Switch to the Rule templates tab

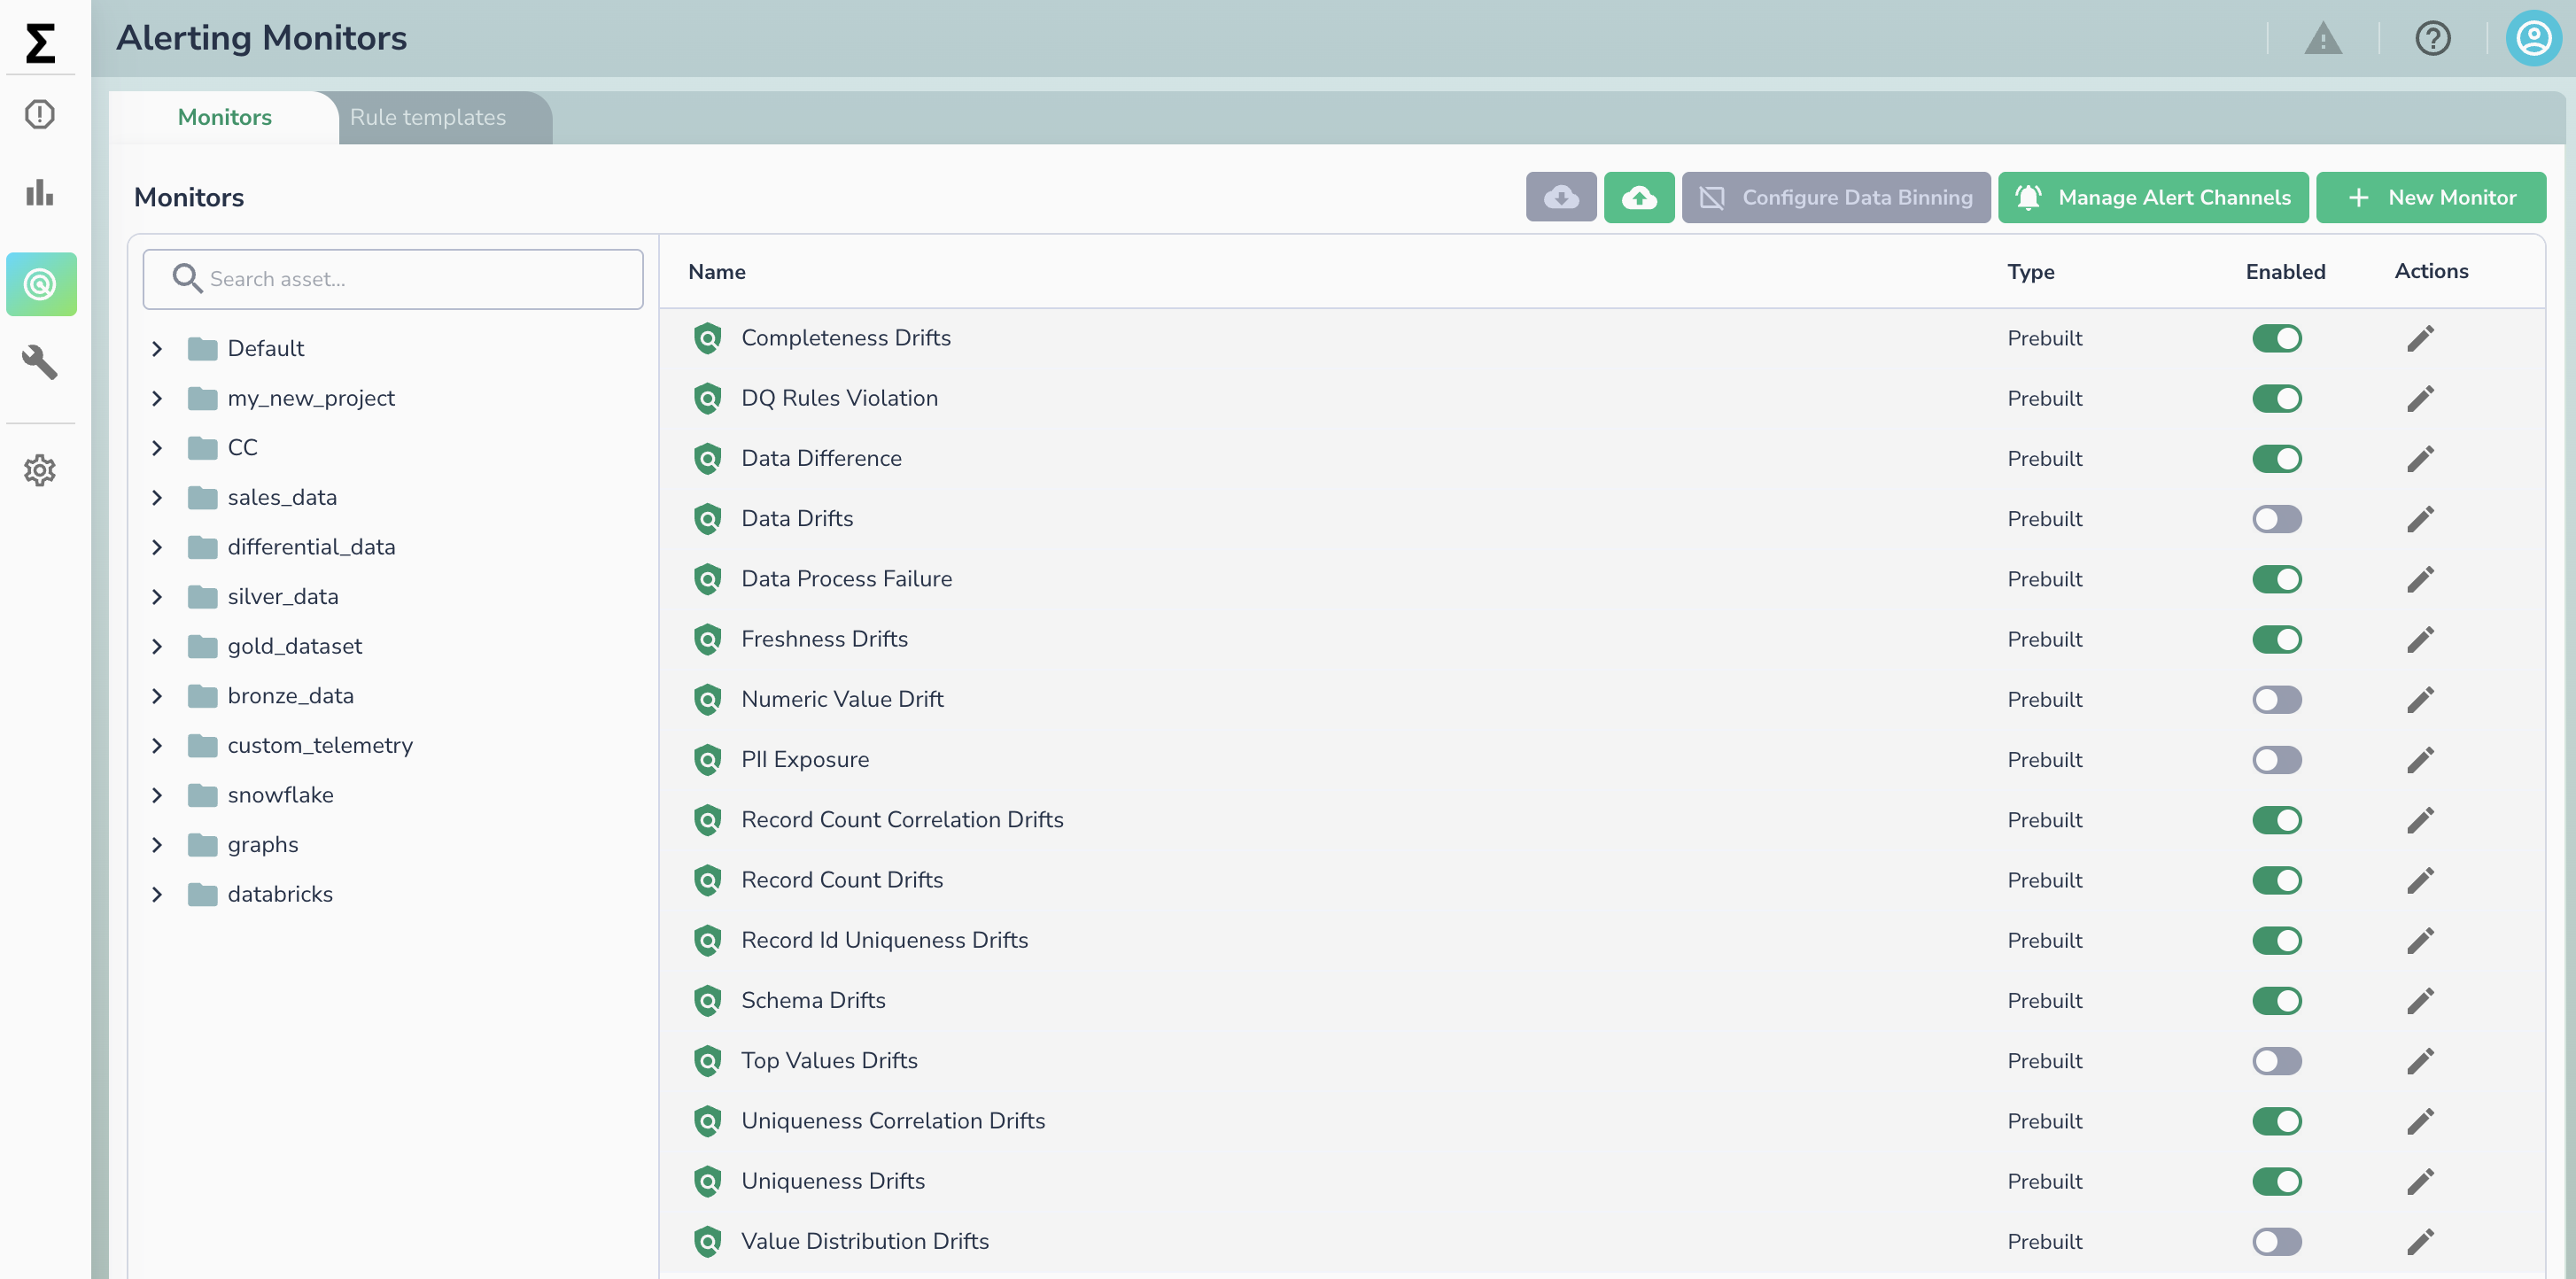click(428, 117)
